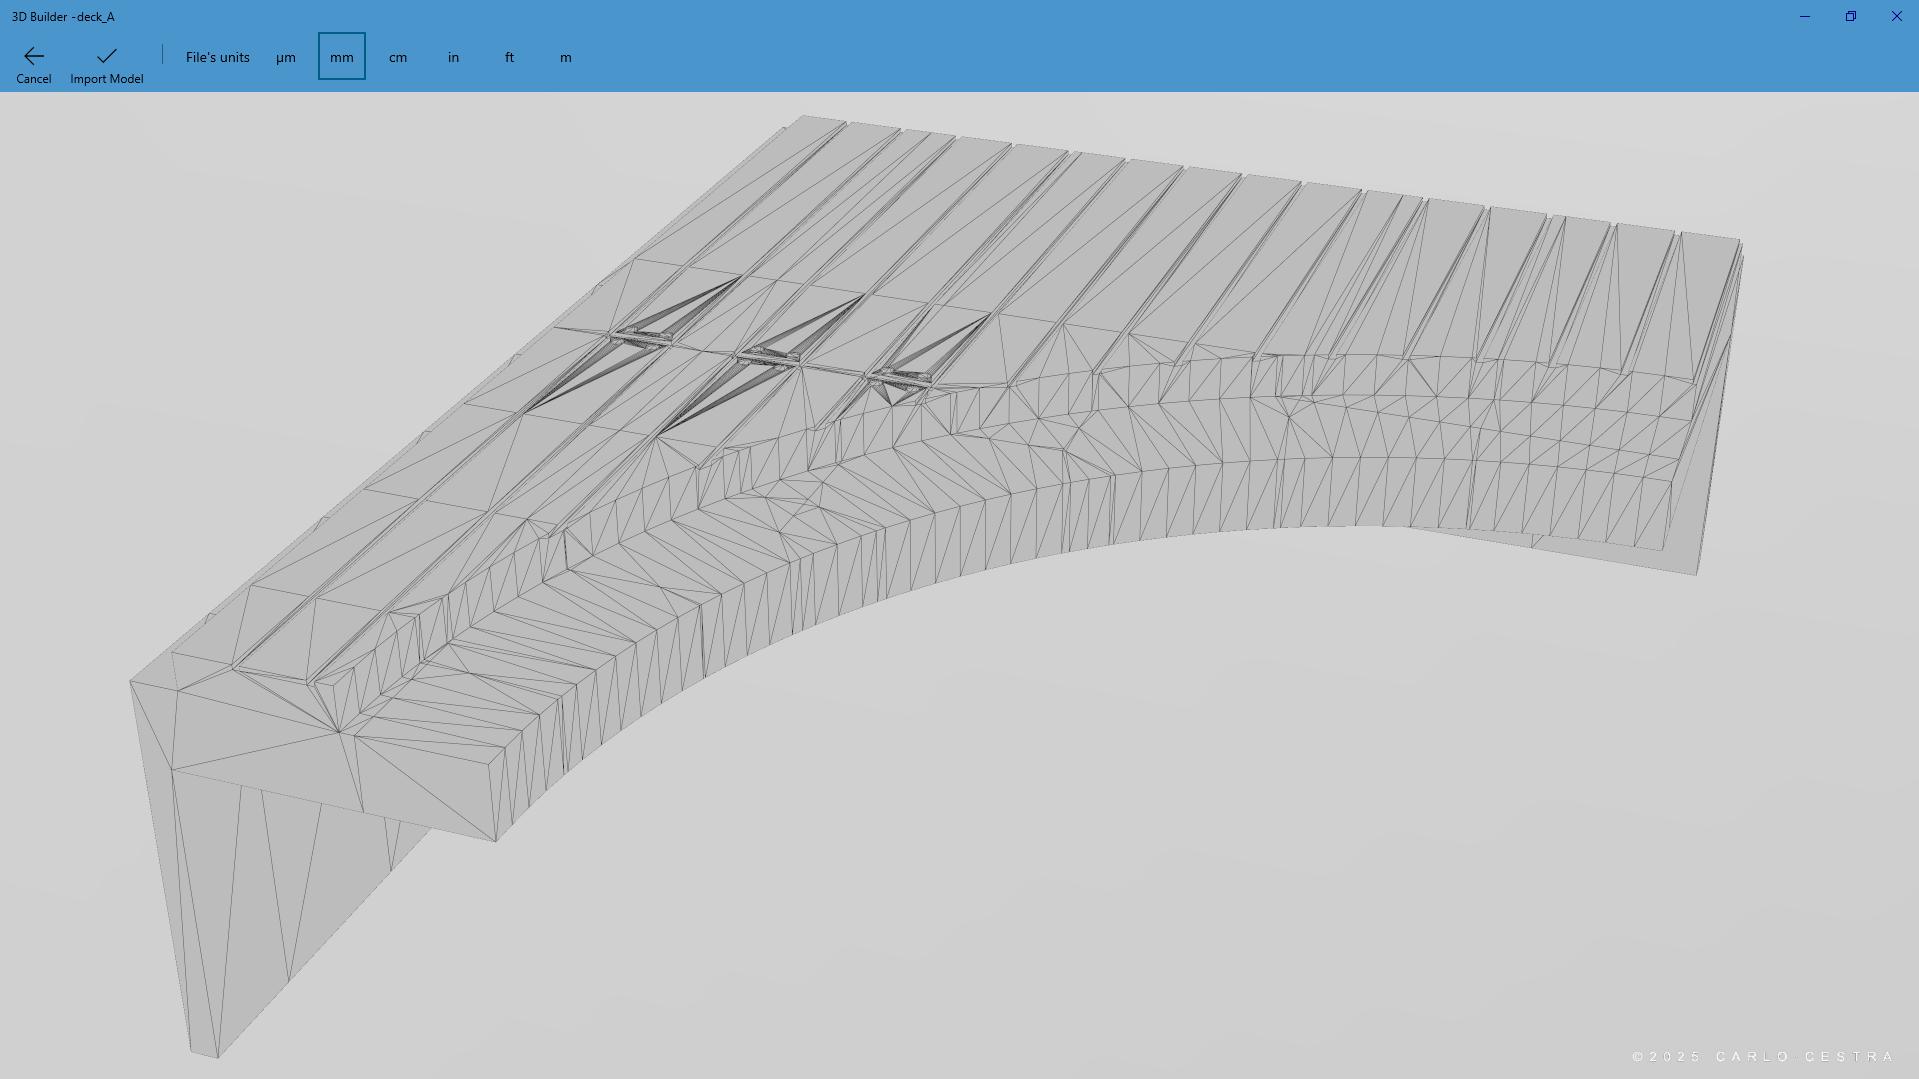Click the middle slot cutout on the deck
1919x1079 pixels.
(x=768, y=355)
